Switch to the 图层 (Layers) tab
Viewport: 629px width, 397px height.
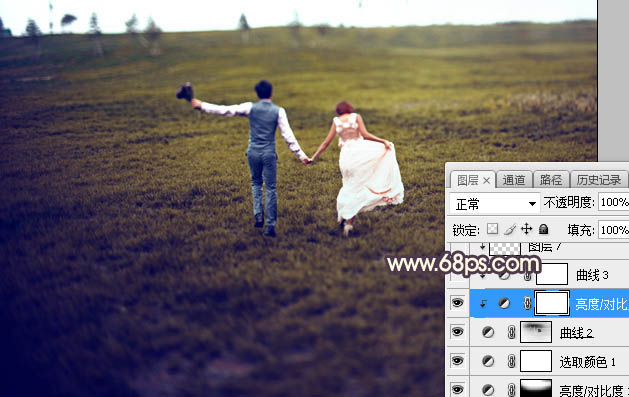tap(468, 180)
